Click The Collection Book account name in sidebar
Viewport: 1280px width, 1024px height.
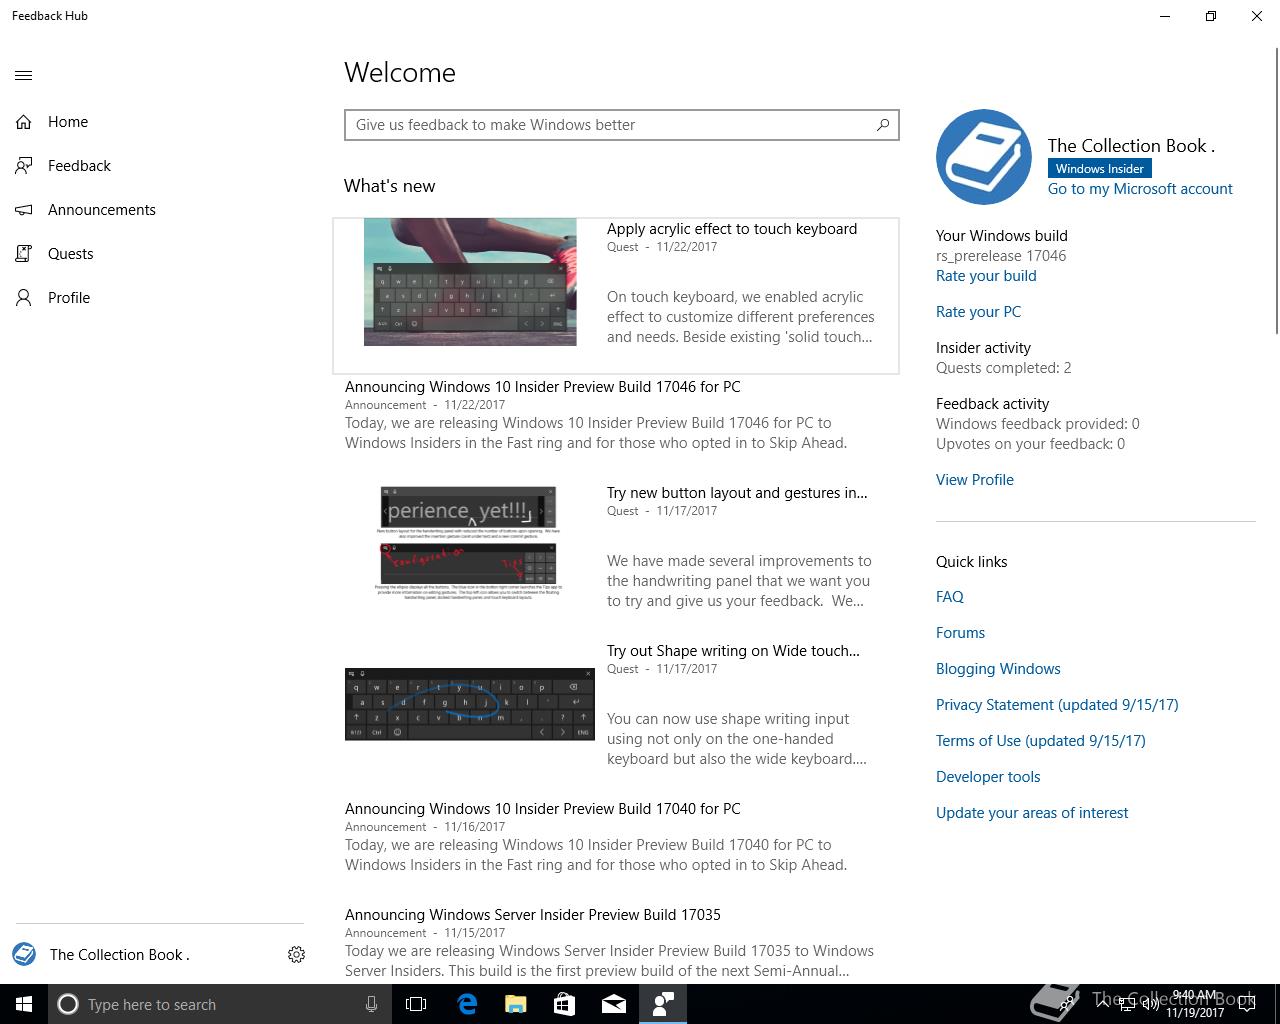[120, 955]
